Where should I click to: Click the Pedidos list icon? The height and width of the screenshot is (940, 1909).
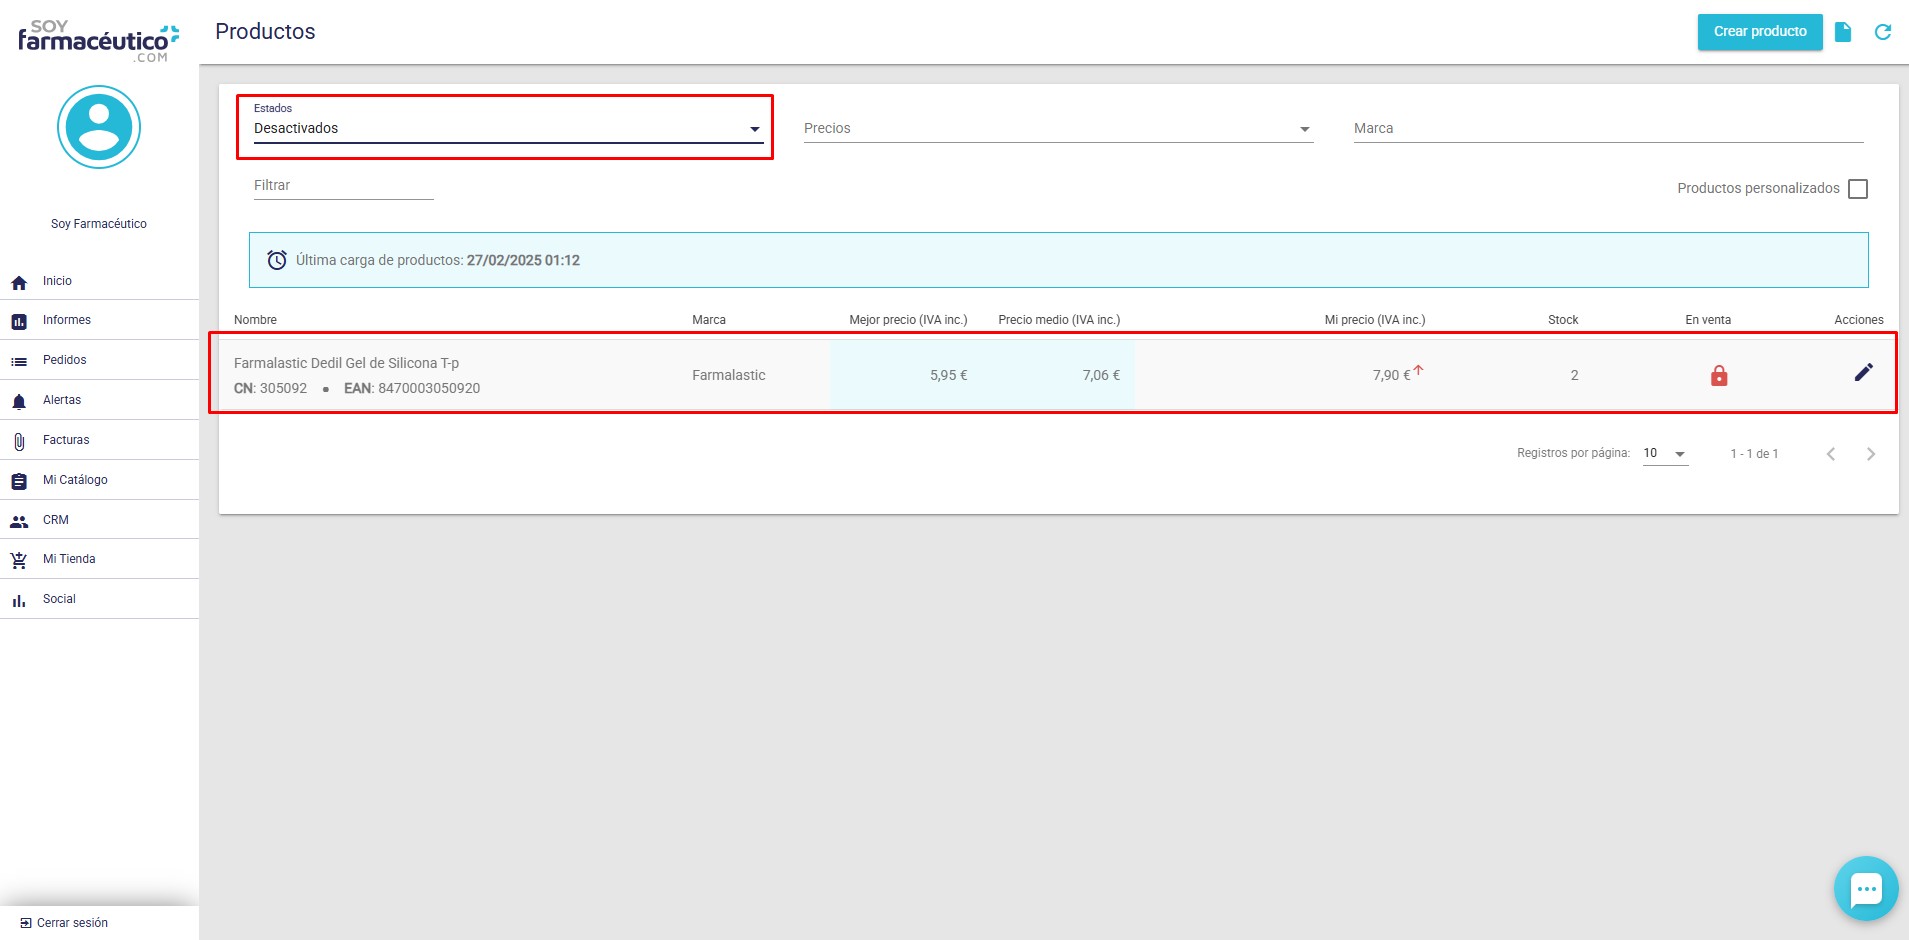pos(19,361)
